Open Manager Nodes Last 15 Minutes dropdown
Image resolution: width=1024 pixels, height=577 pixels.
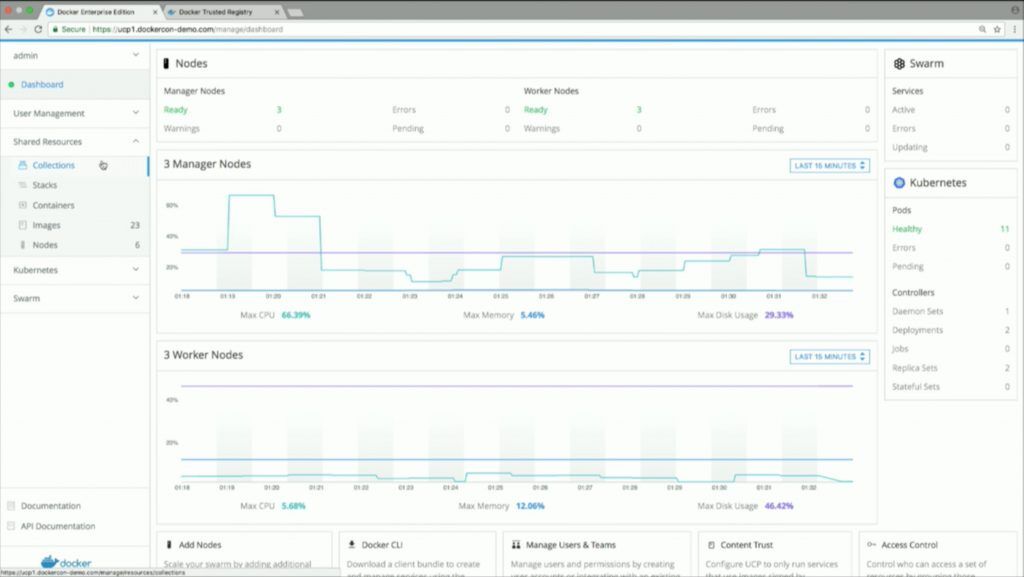(x=829, y=166)
